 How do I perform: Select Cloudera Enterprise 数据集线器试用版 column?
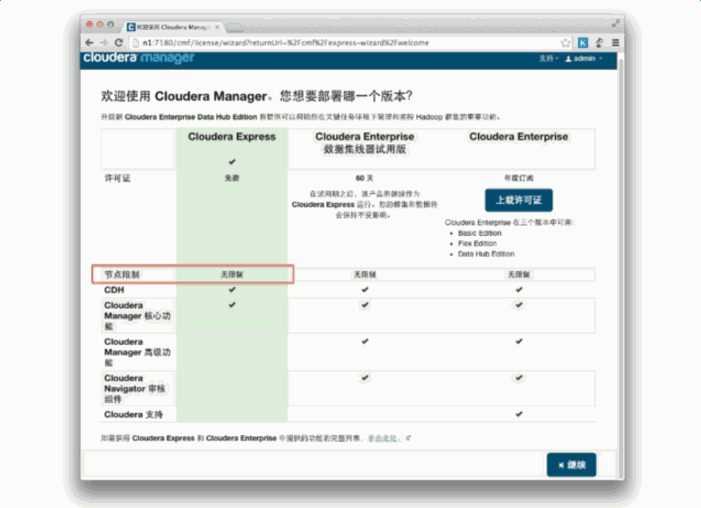click(365, 143)
